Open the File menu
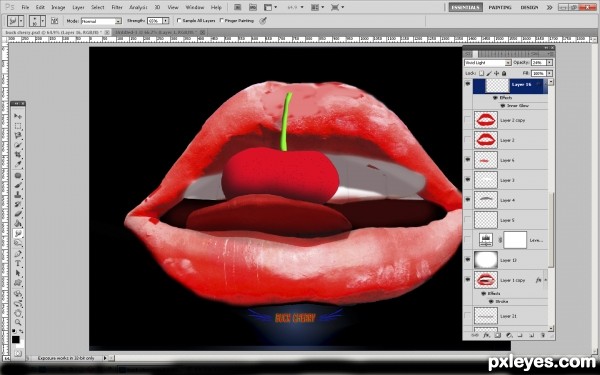The image size is (600, 375). (25, 7)
